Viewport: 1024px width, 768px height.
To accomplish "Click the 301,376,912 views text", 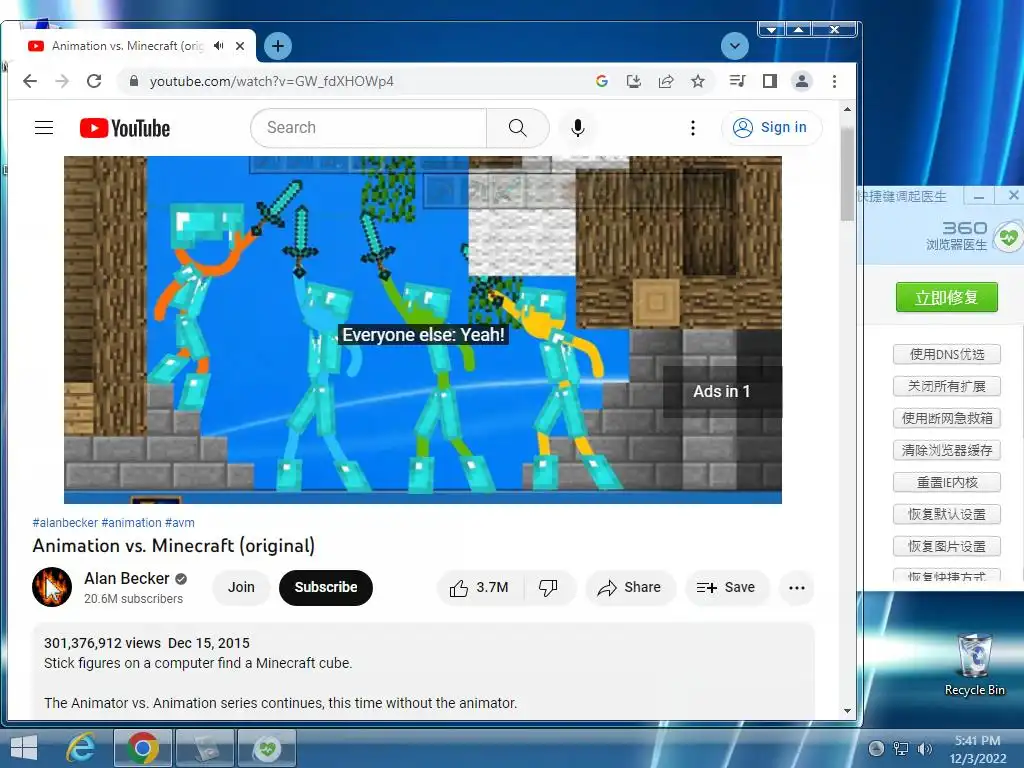I will pyautogui.click(x=102, y=643).
